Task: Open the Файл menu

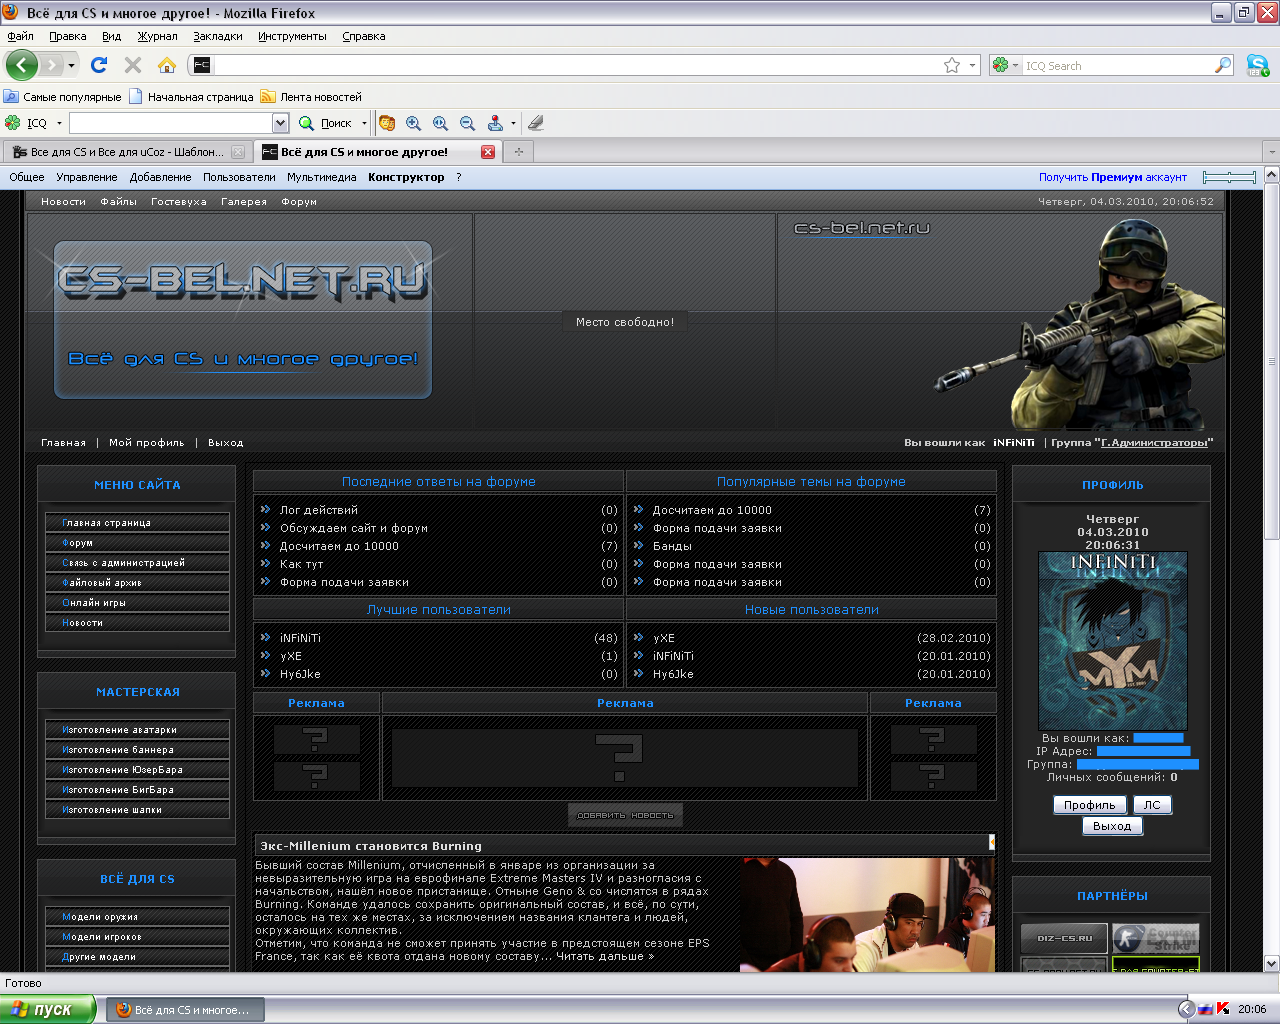Action: pos(20,36)
